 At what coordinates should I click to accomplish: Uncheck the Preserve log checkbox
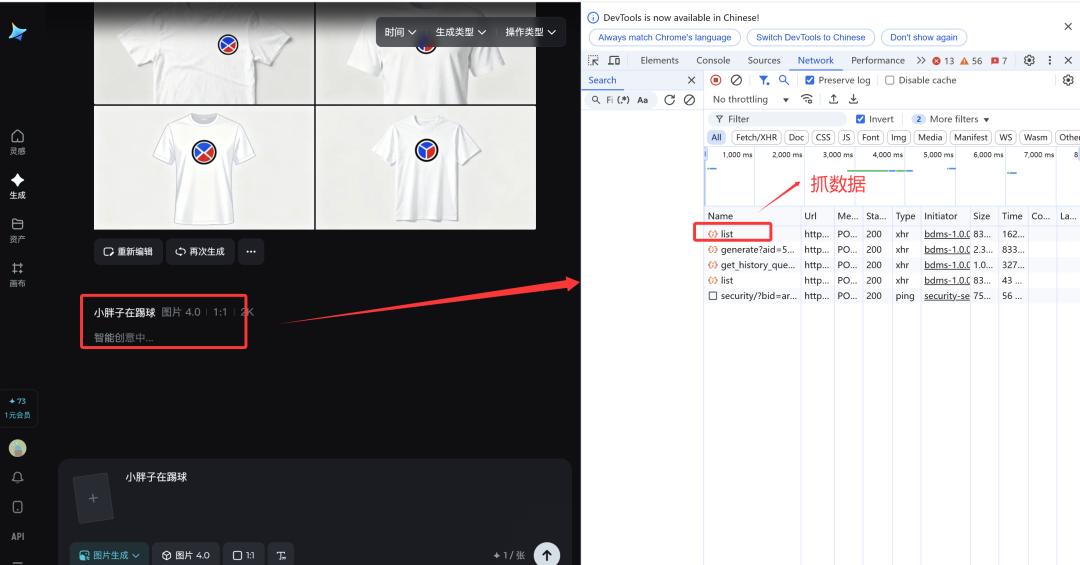[x=810, y=80]
